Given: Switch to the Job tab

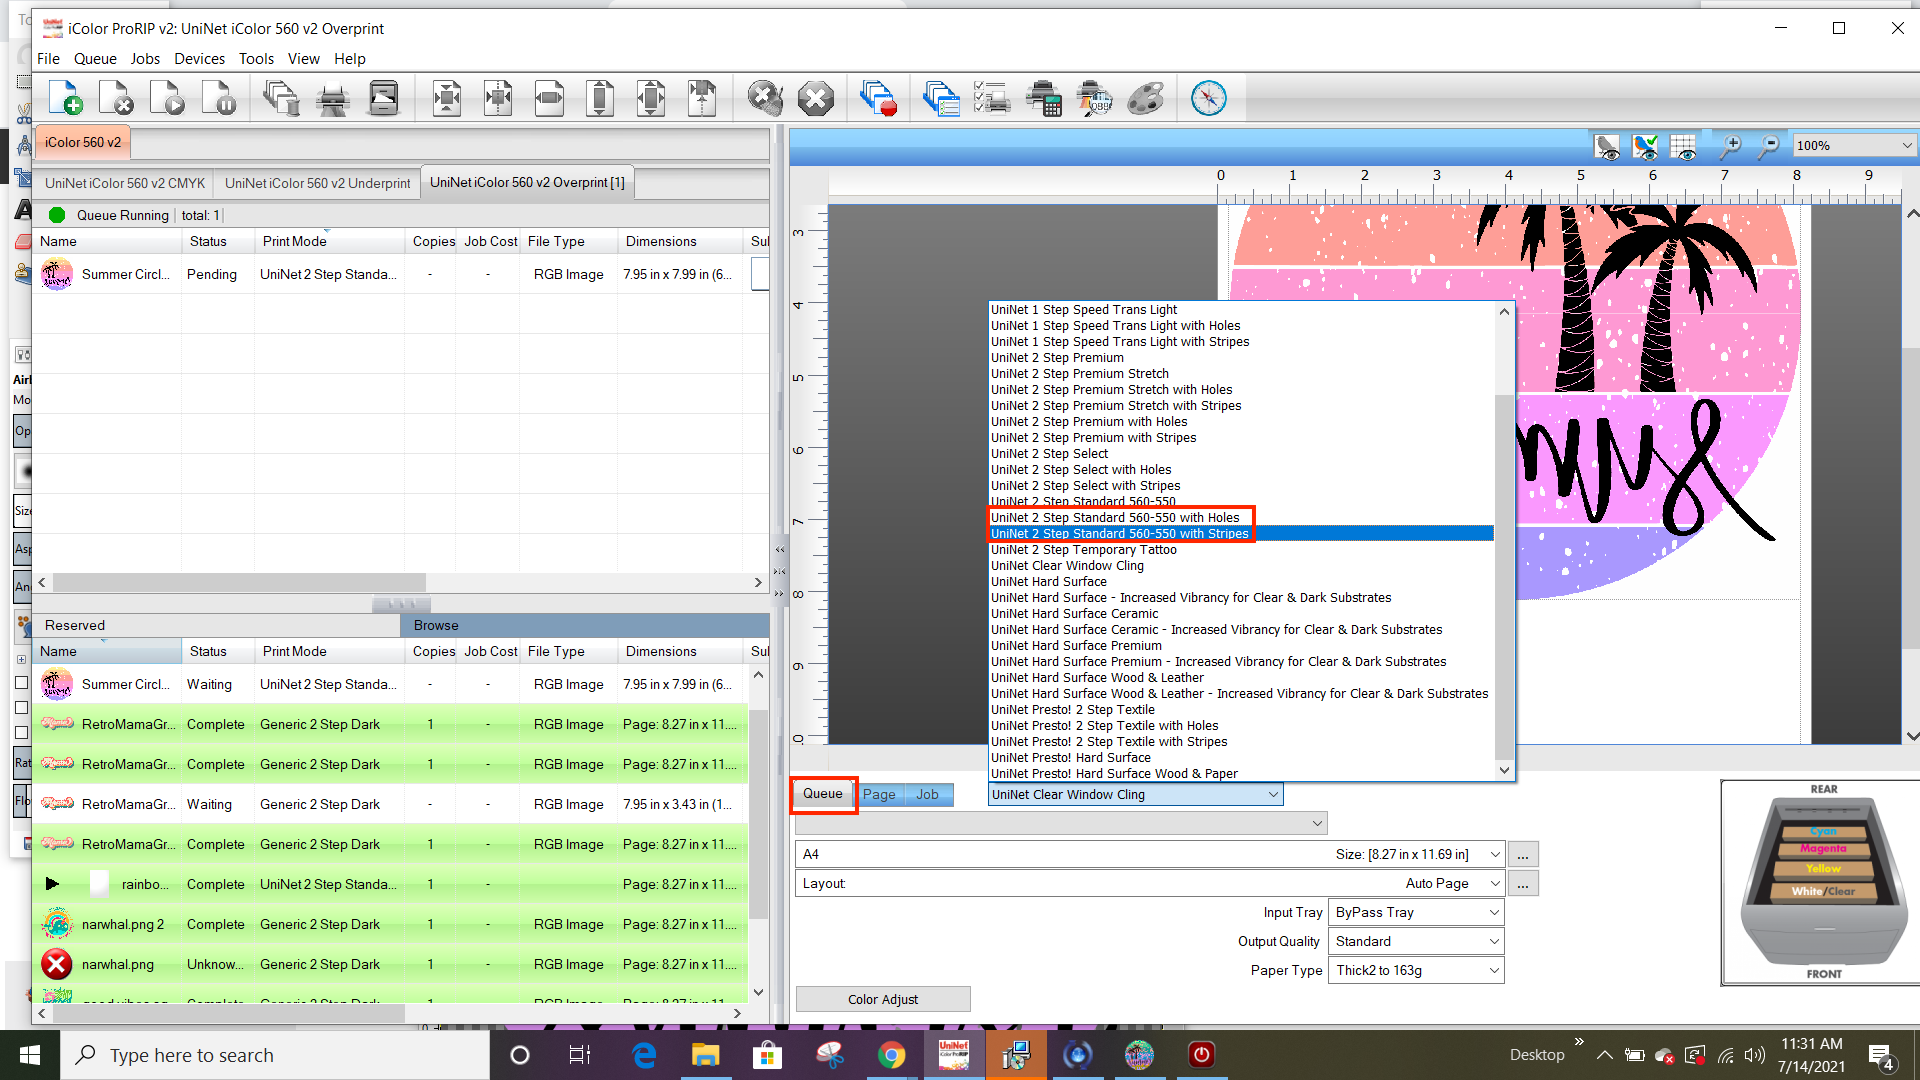Looking at the screenshot, I should point(927,794).
